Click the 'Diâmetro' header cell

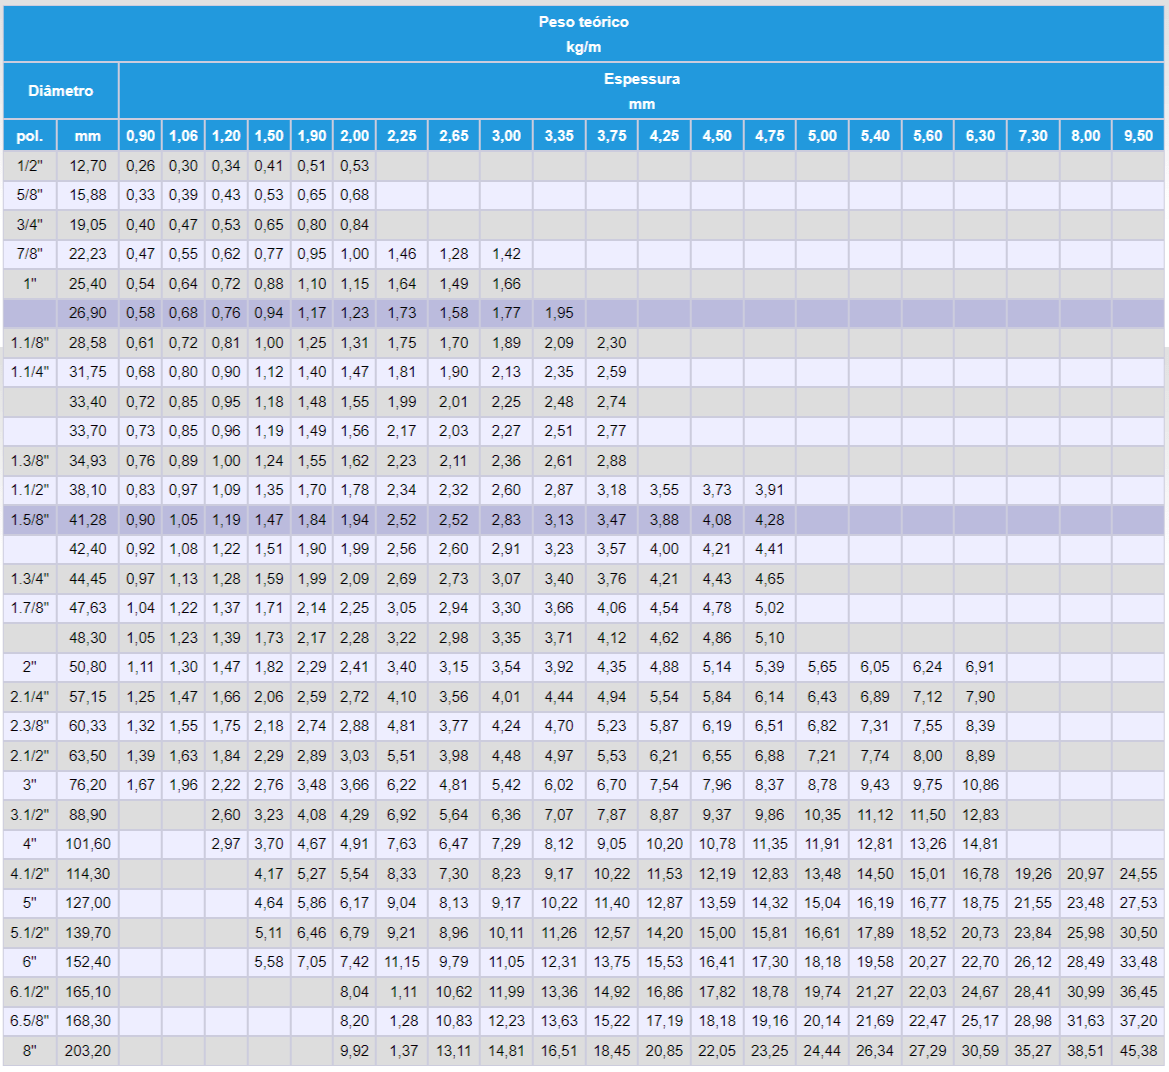click(x=60, y=91)
